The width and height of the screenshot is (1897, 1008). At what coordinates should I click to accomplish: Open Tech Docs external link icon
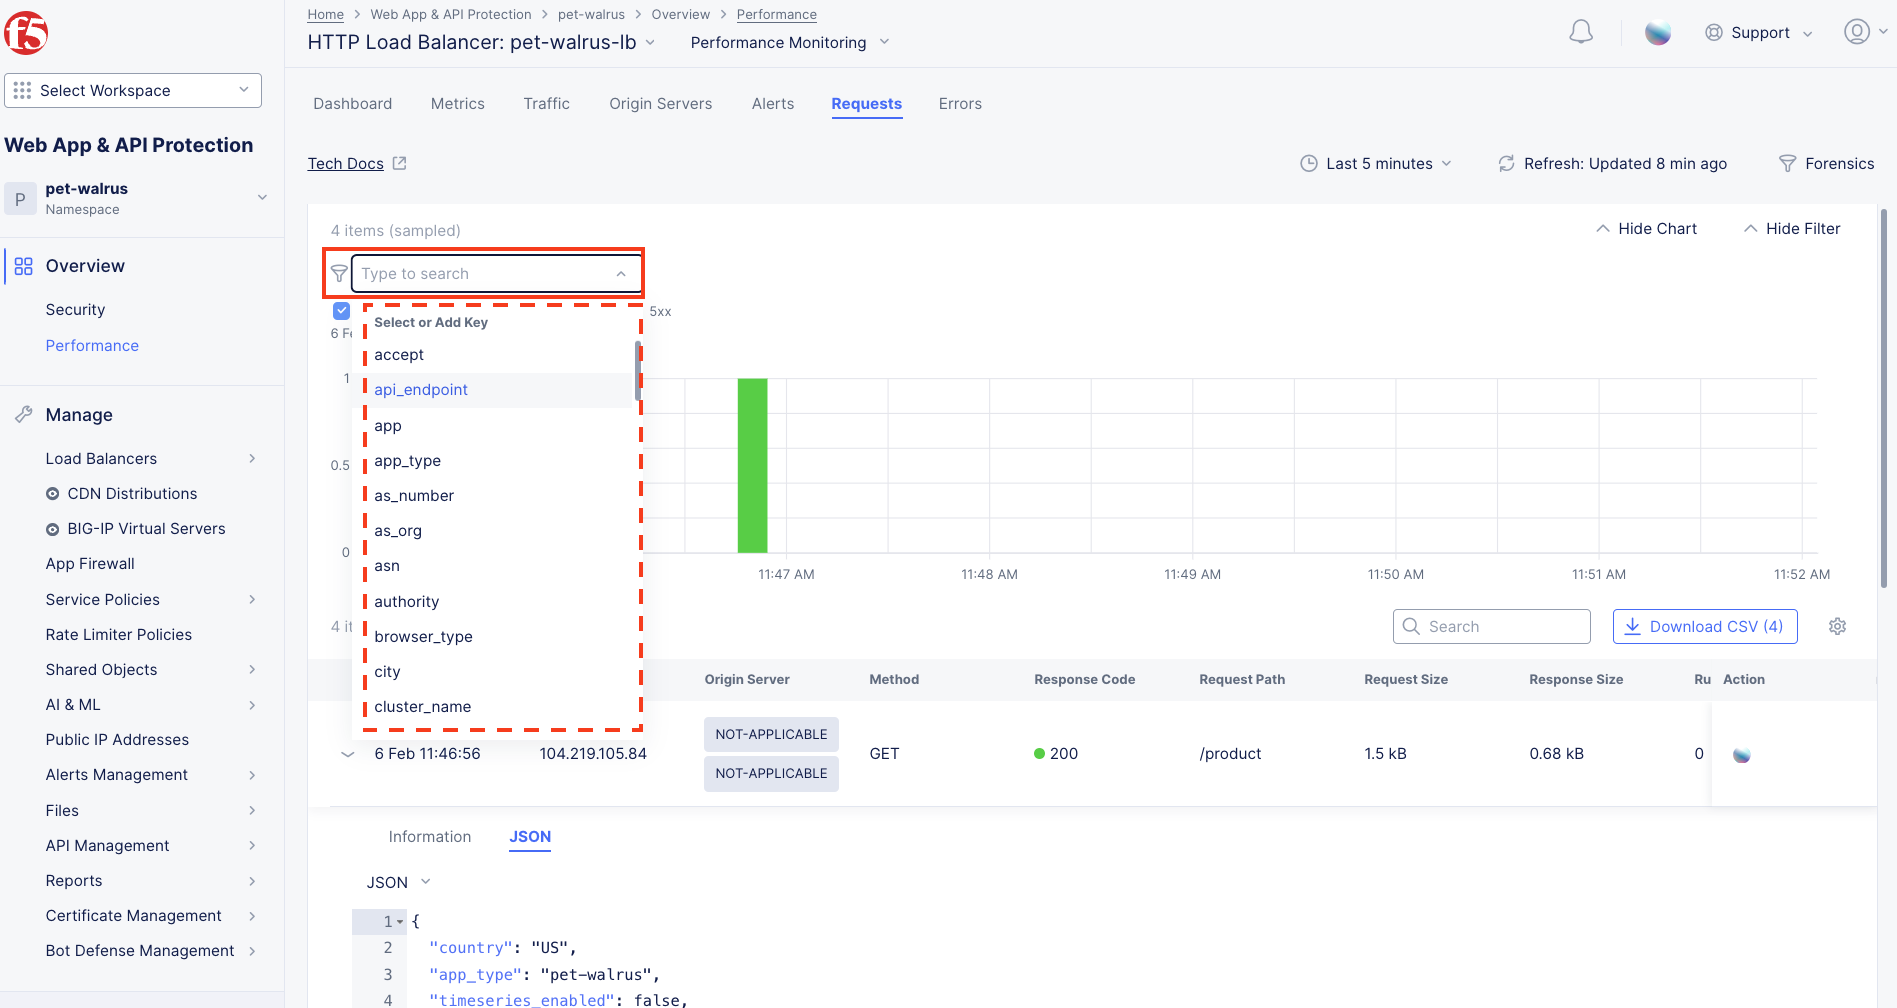(x=400, y=163)
